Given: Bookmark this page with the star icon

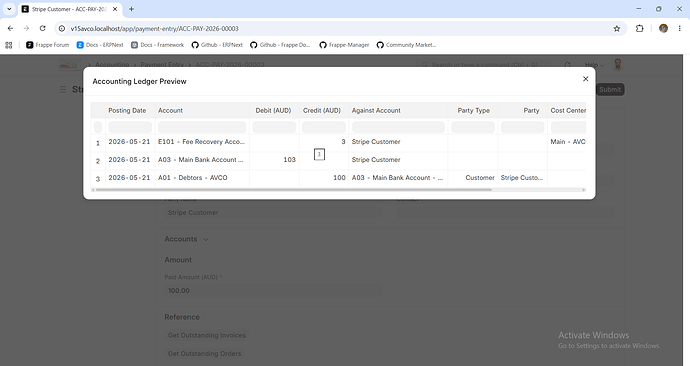Looking at the screenshot, I should click(617, 29).
